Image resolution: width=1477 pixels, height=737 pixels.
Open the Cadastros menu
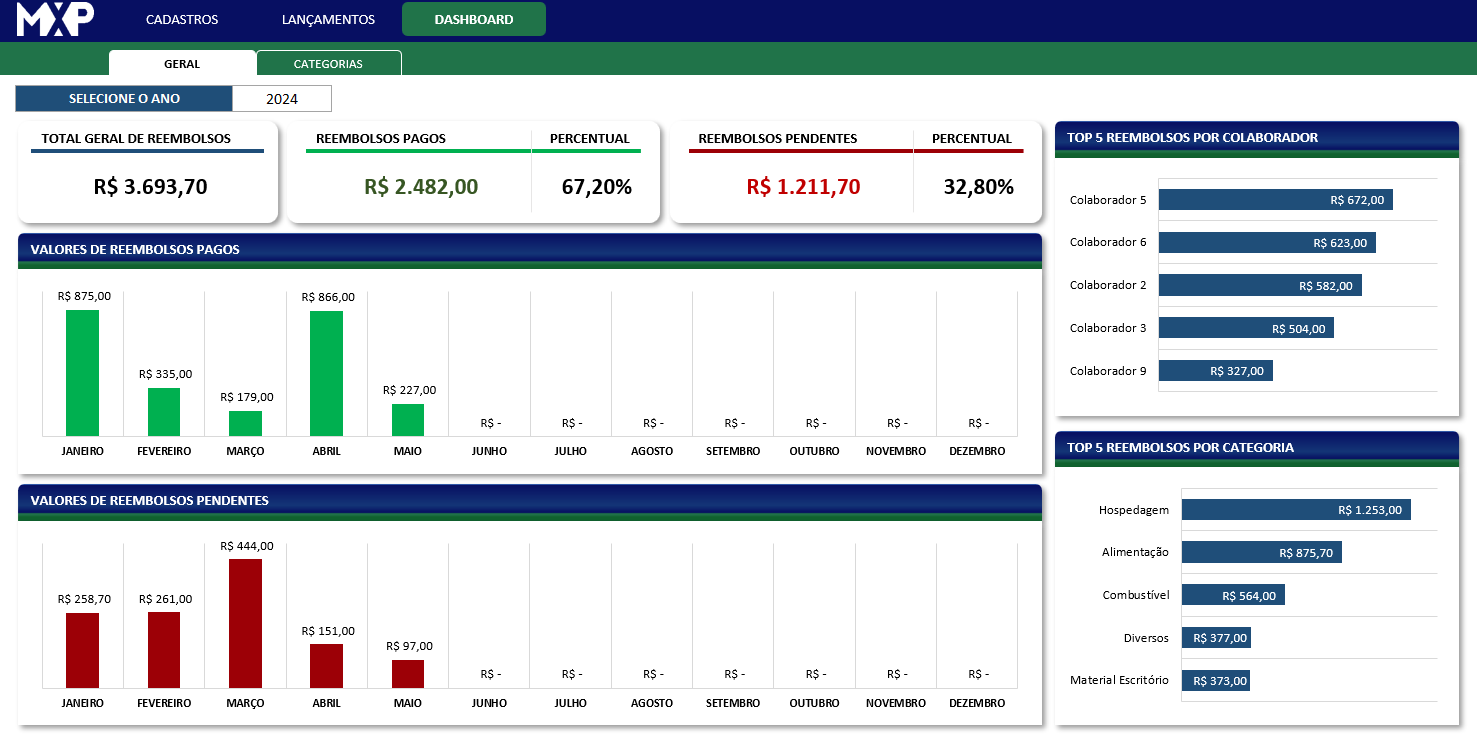tap(182, 19)
